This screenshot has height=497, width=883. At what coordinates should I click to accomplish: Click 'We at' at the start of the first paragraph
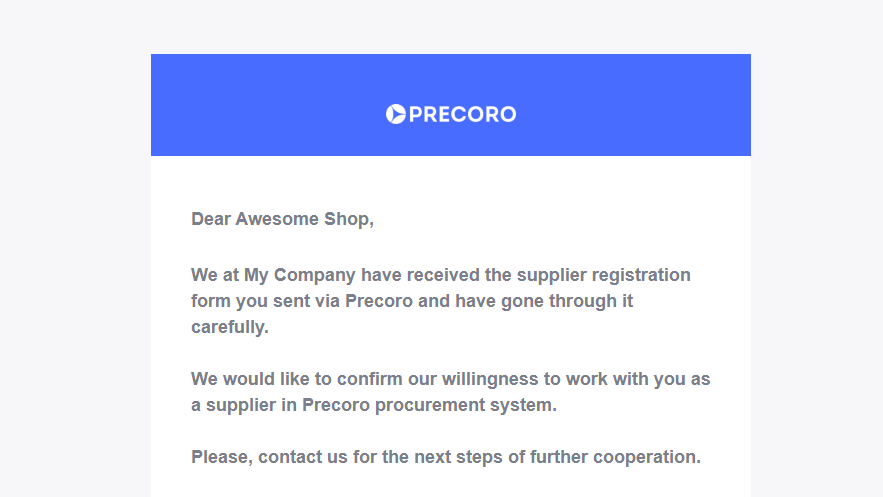tap(215, 275)
